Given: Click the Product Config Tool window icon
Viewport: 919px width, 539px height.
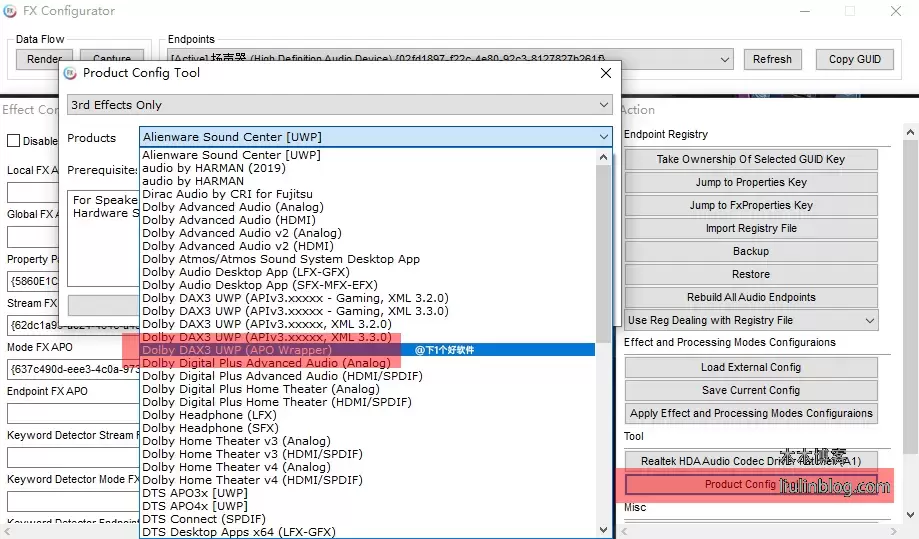Looking at the screenshot, I should [70, 73].
